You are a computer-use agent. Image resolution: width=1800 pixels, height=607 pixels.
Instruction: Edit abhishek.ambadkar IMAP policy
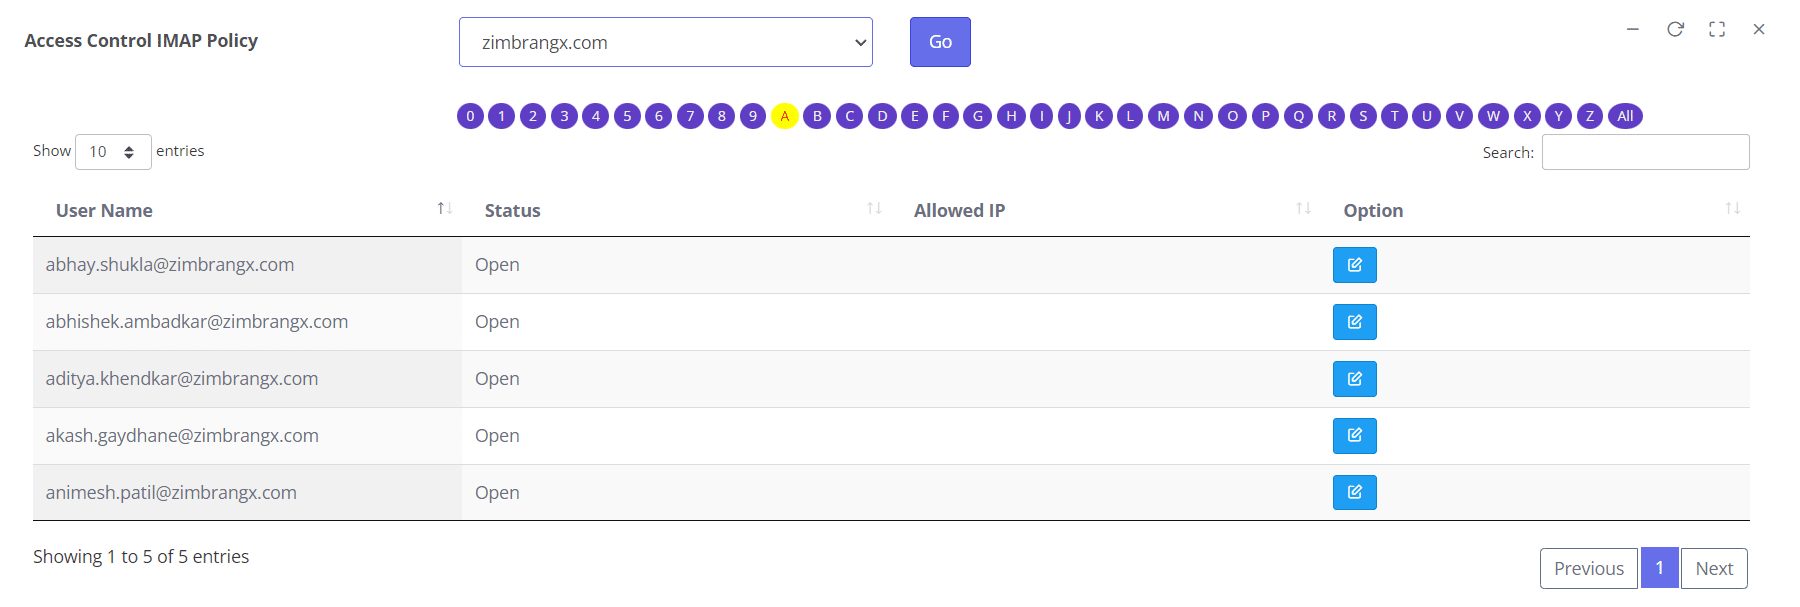(1354, 322)
